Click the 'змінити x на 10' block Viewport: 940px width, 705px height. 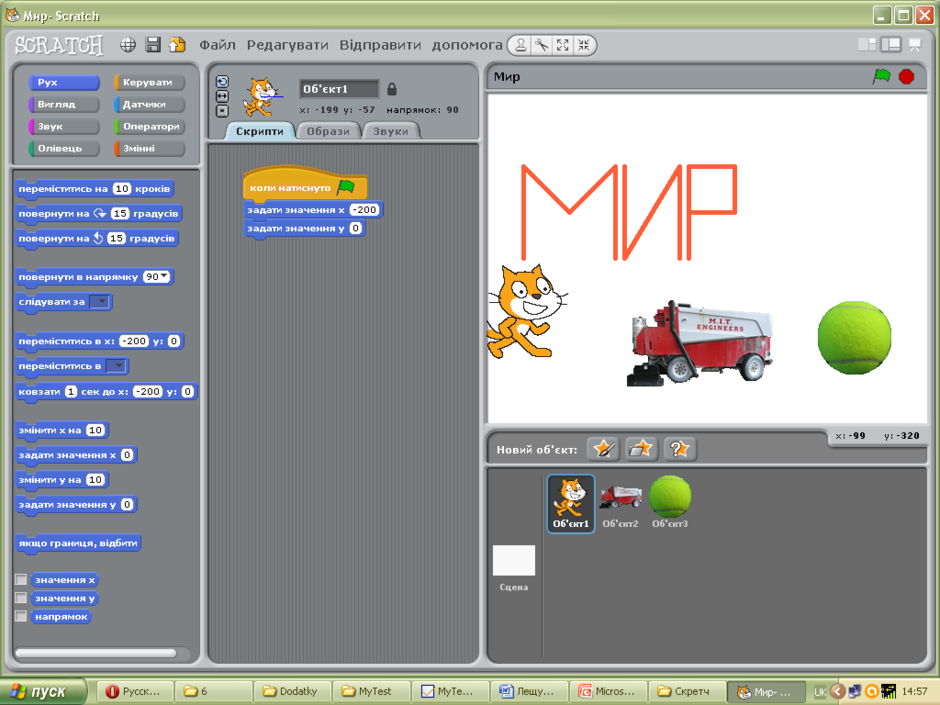[62, 430]
